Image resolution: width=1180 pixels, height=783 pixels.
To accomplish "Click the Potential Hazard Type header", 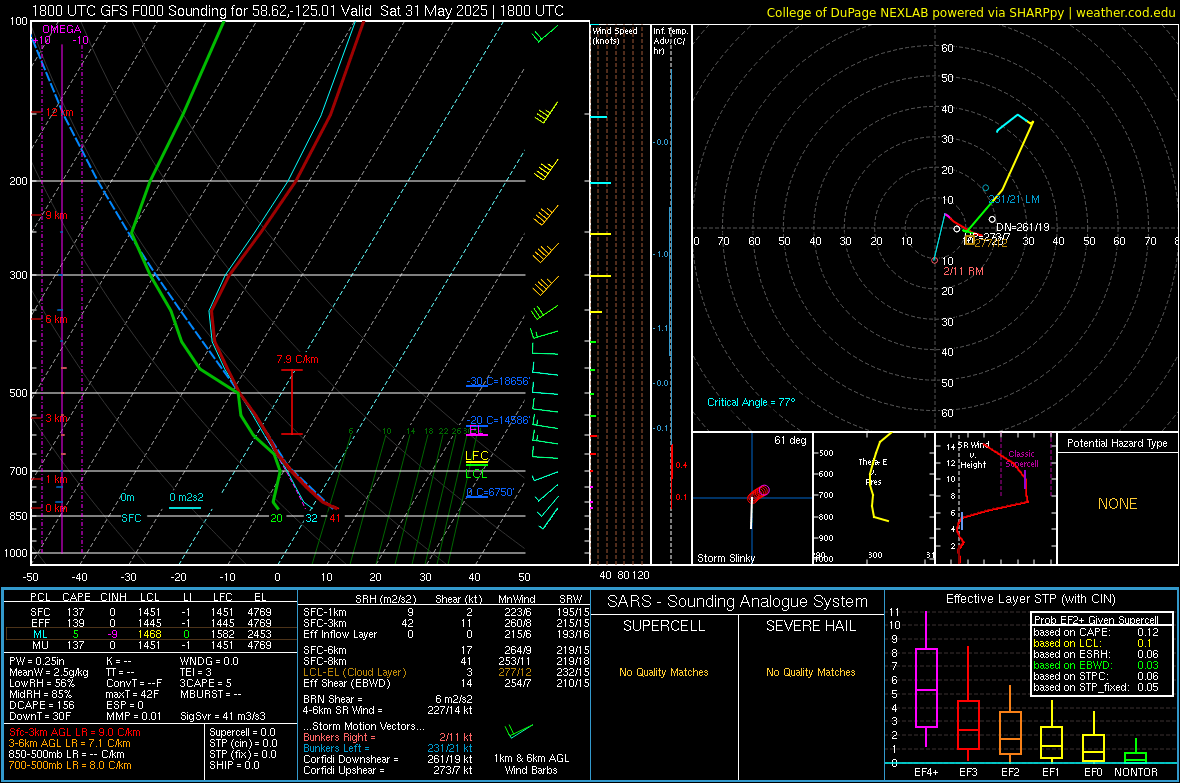I will point(1117,443).
